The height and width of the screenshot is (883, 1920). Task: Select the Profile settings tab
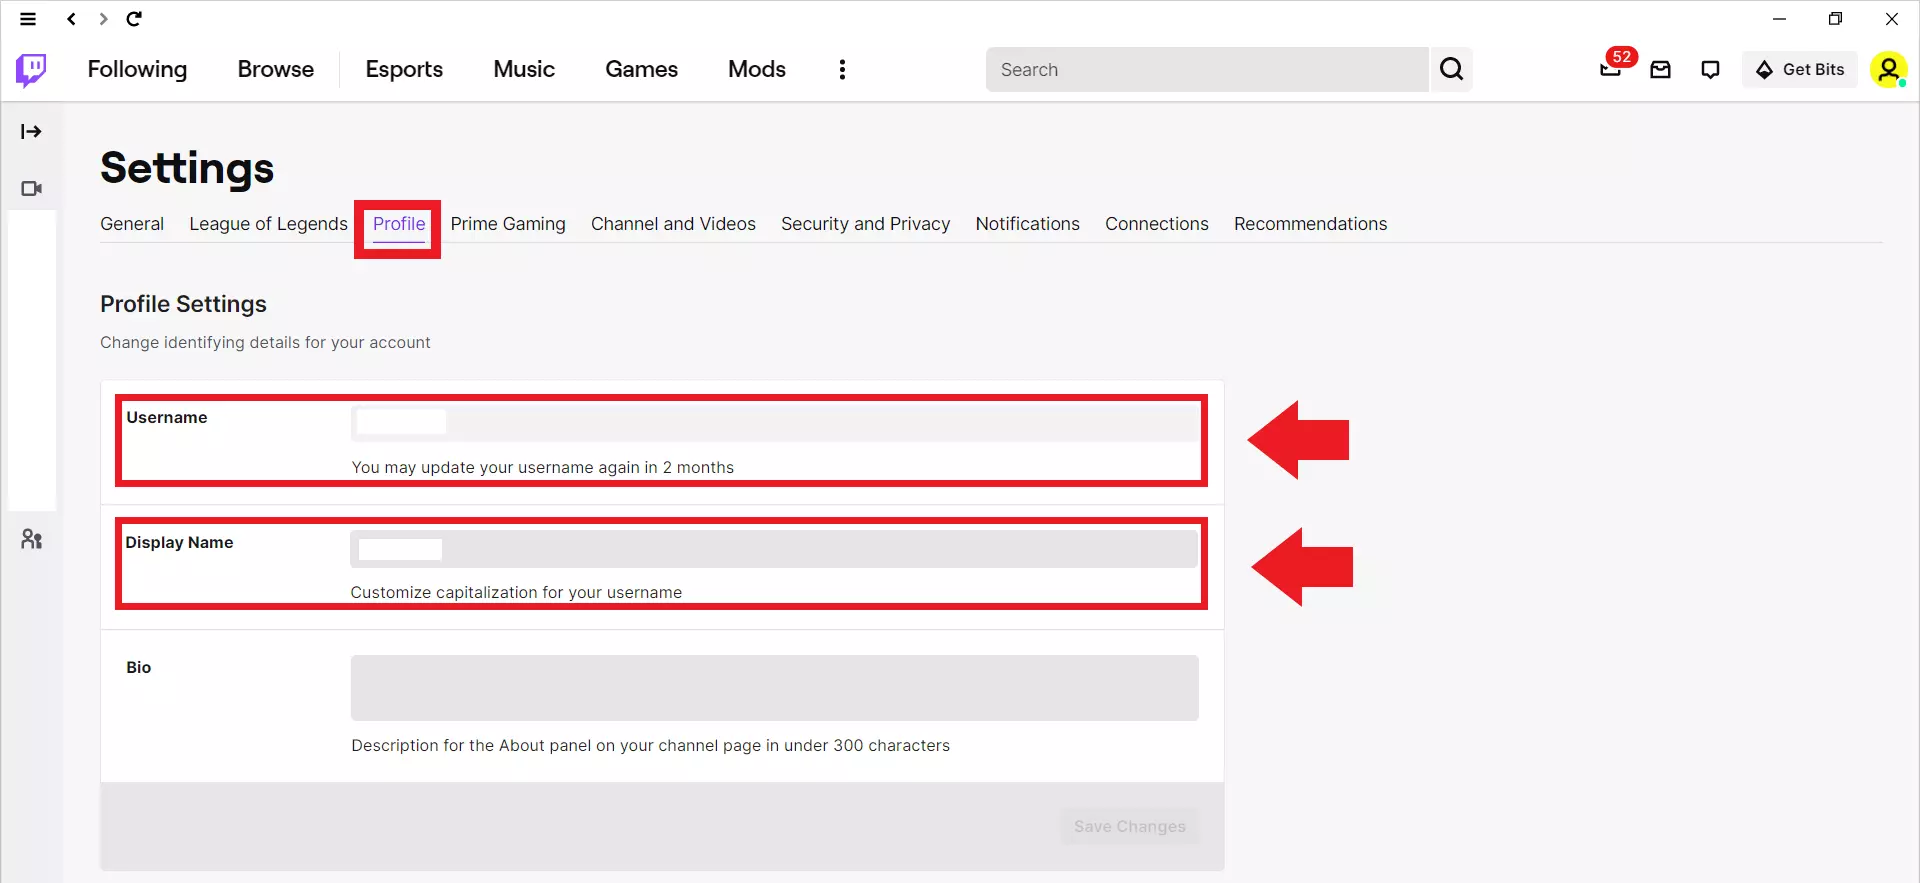pos(399,224)
